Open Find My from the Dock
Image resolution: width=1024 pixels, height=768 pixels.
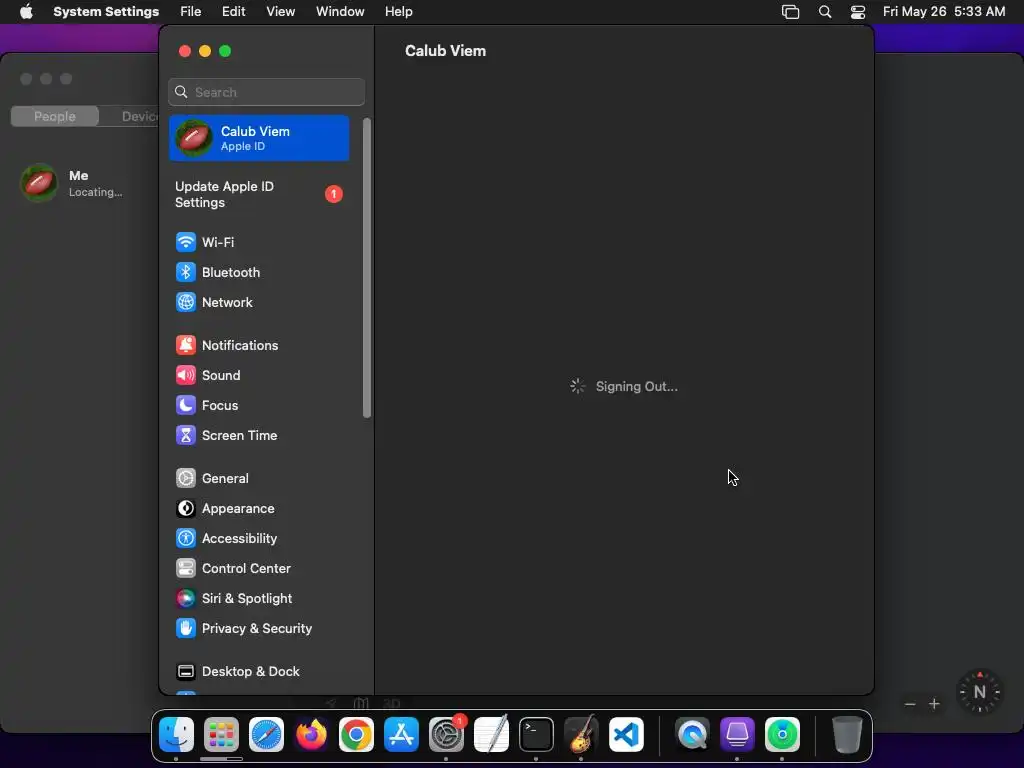782,735
